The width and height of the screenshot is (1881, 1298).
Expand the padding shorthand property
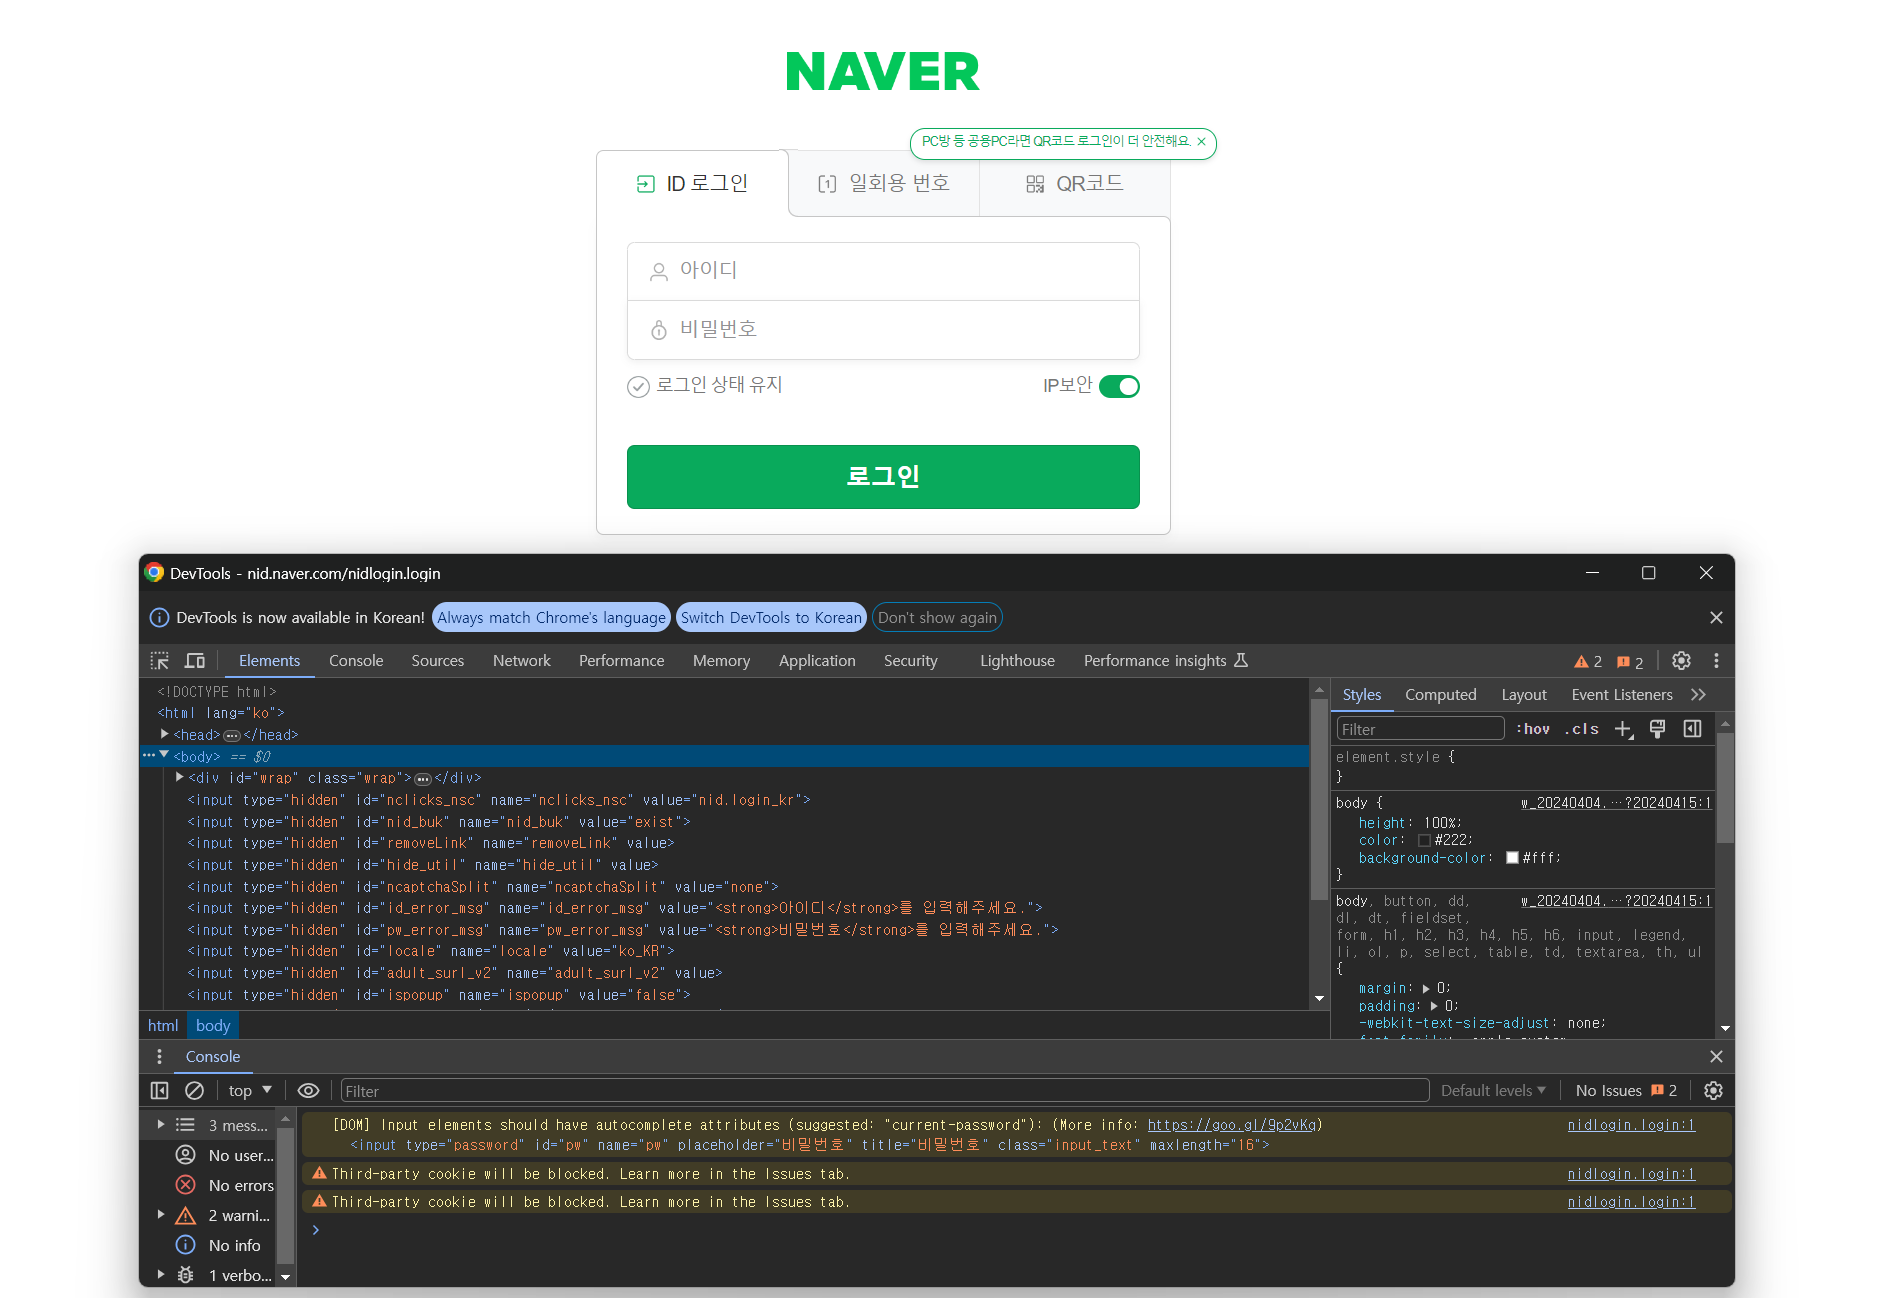click(x=1434, y=1006)
